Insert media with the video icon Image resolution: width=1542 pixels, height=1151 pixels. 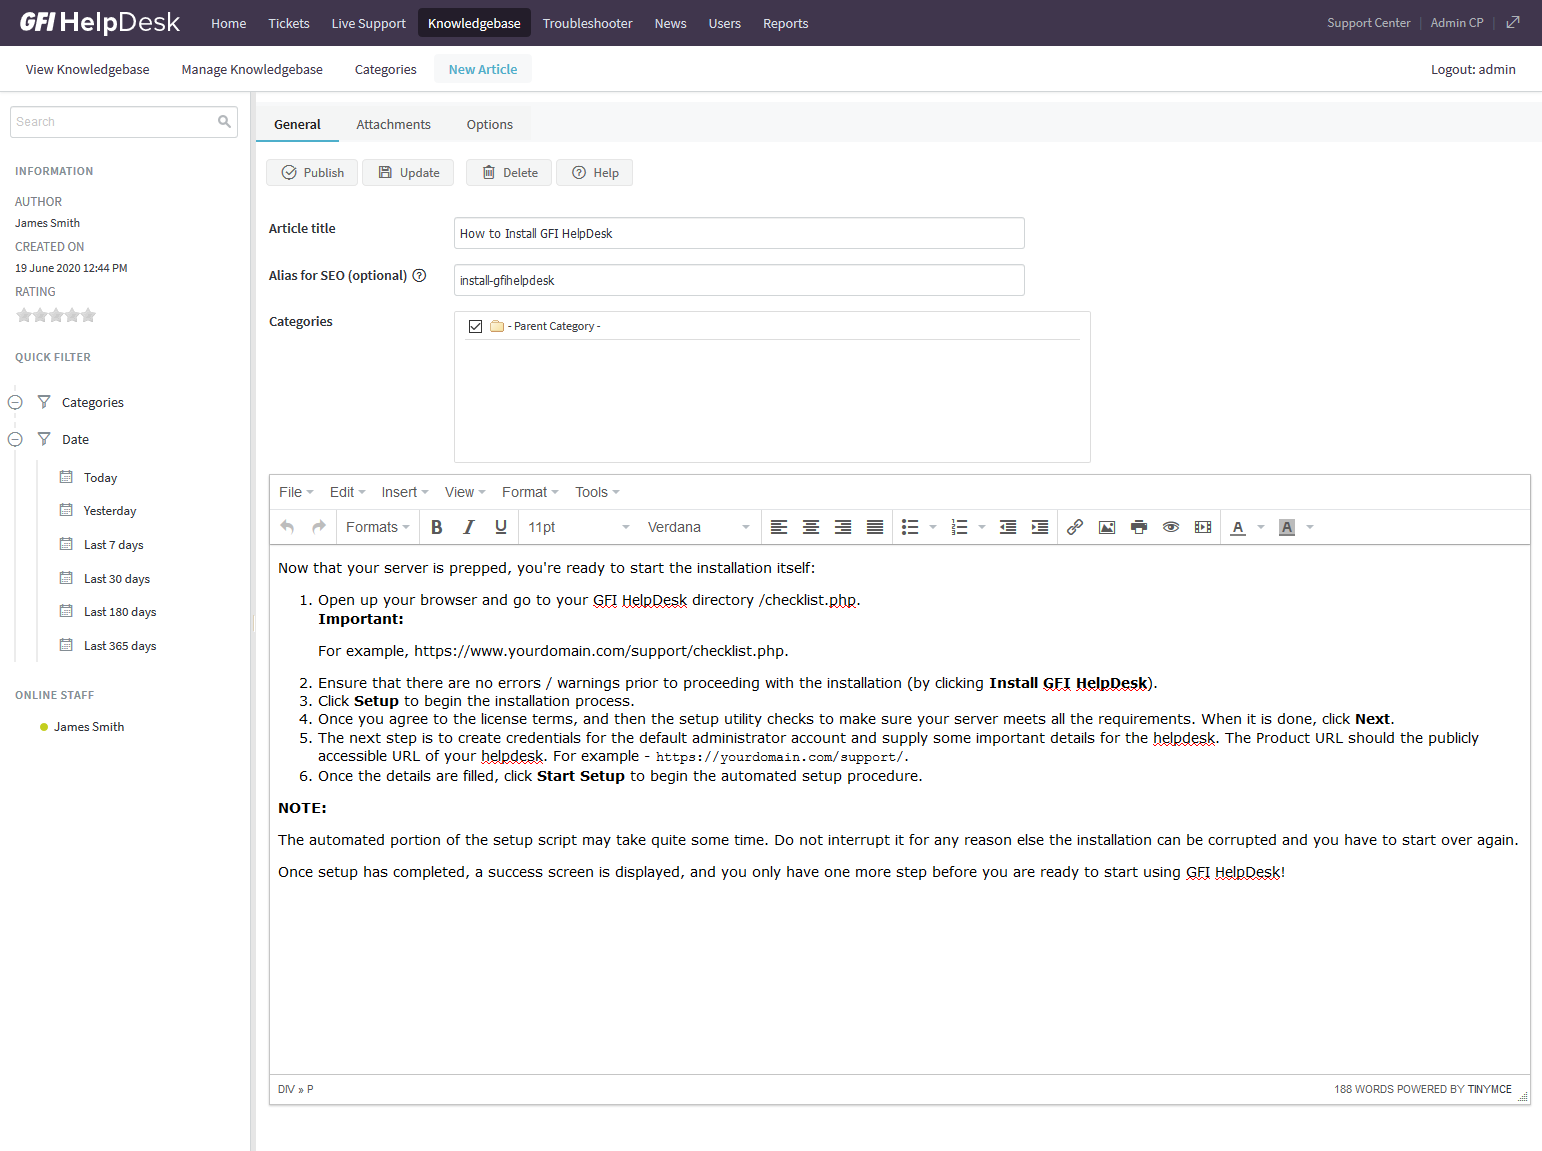(1203, 527)
